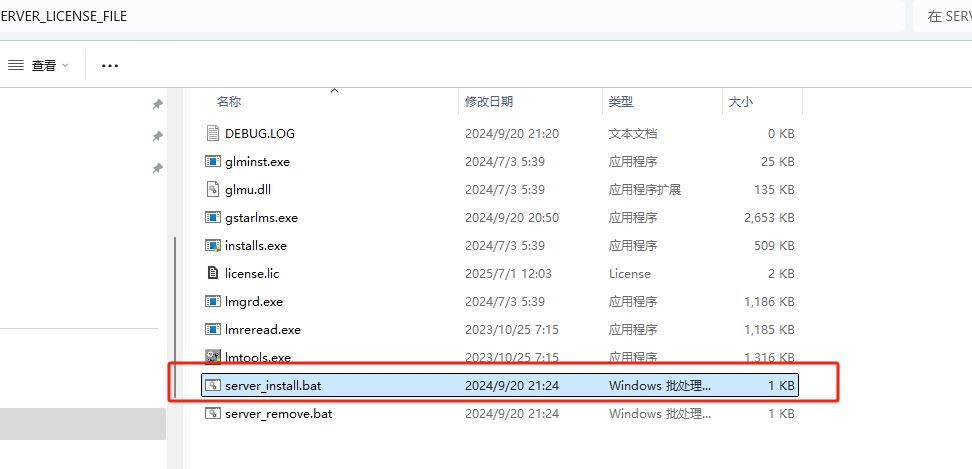The width and height of the screenshot is (972, 469).
Task: Select the DEBUG.LOG file name
Action: 260,133
